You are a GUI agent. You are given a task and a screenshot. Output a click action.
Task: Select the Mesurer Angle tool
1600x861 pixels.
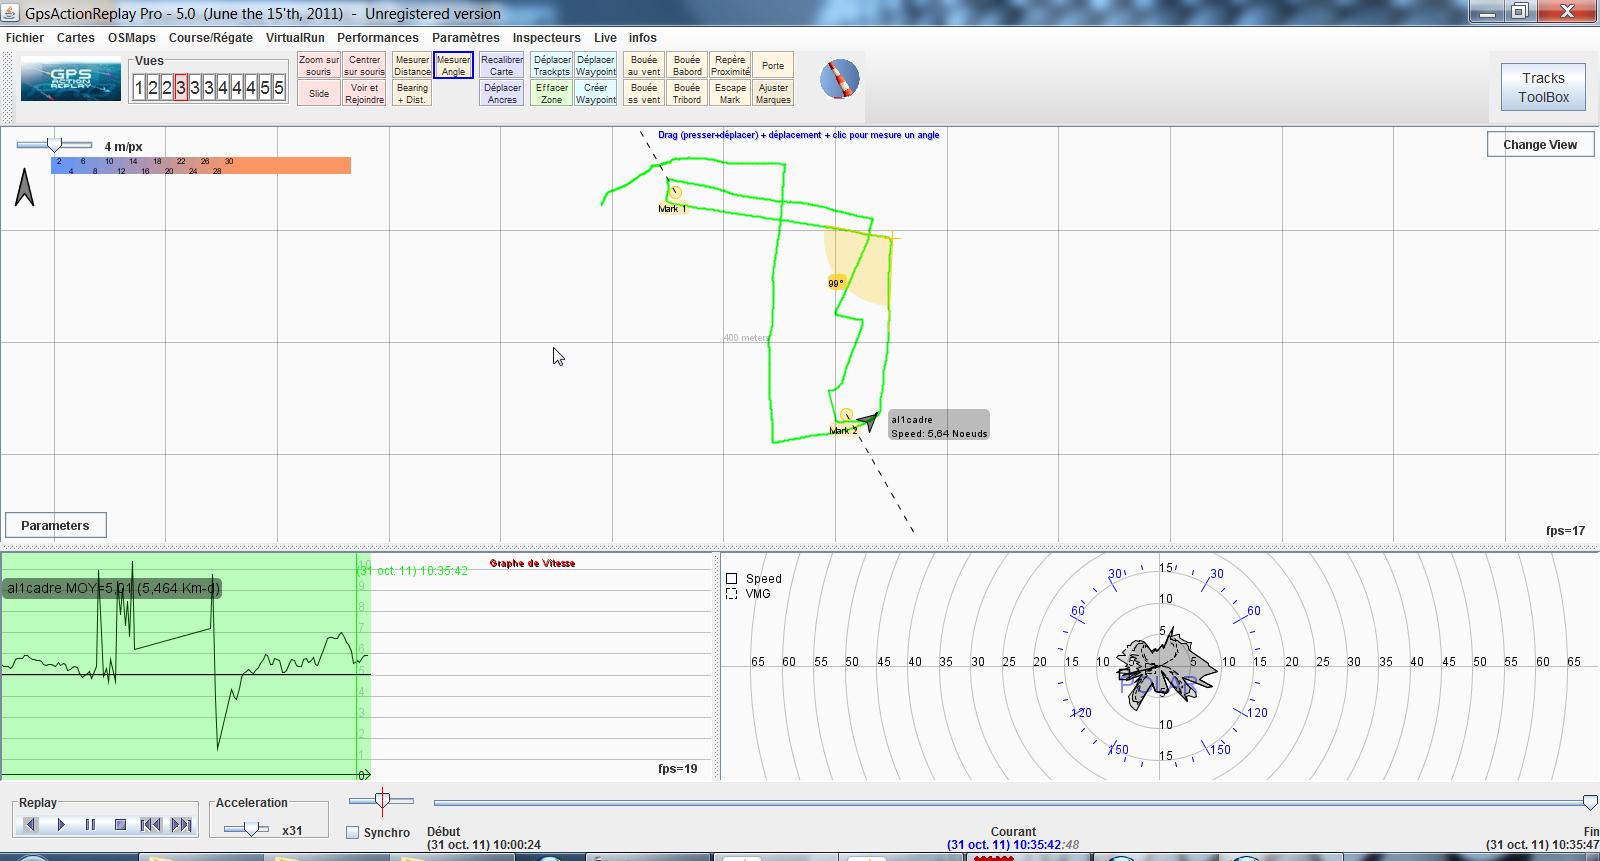coord(453,65)
